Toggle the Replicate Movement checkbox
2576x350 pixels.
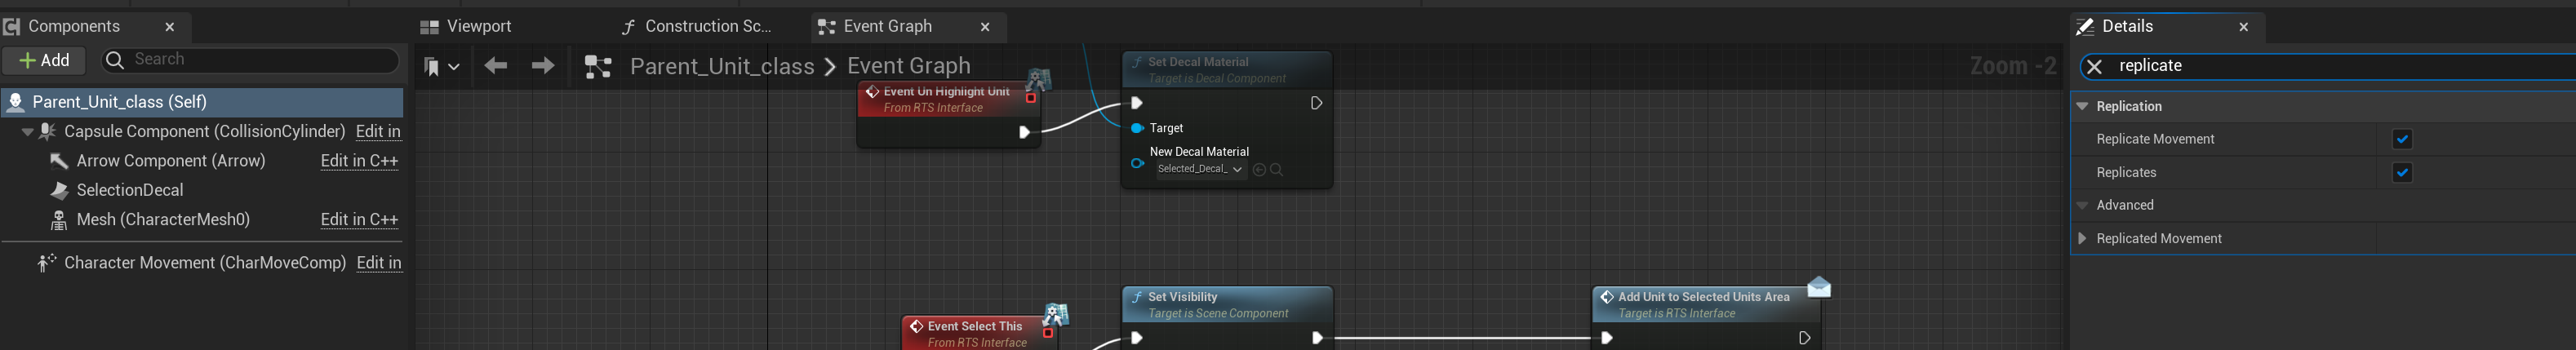[x=2402, y=140]
